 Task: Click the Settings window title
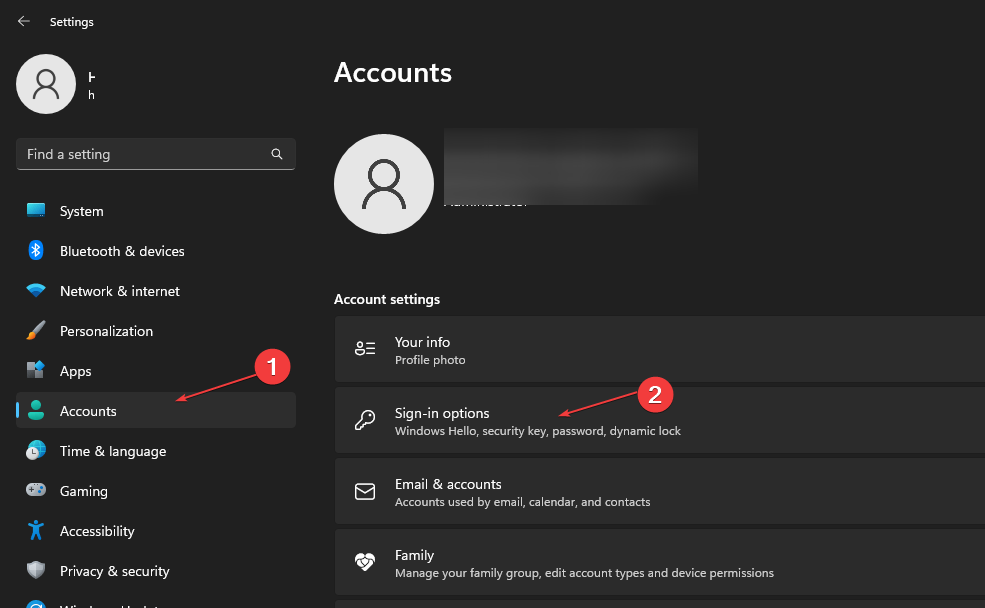coord(72,22)
